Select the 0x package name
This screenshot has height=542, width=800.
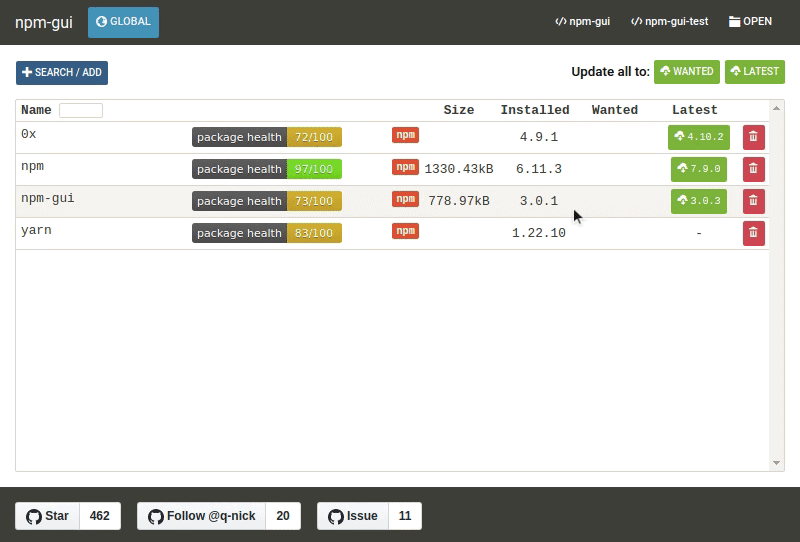[x=29, y=134]
